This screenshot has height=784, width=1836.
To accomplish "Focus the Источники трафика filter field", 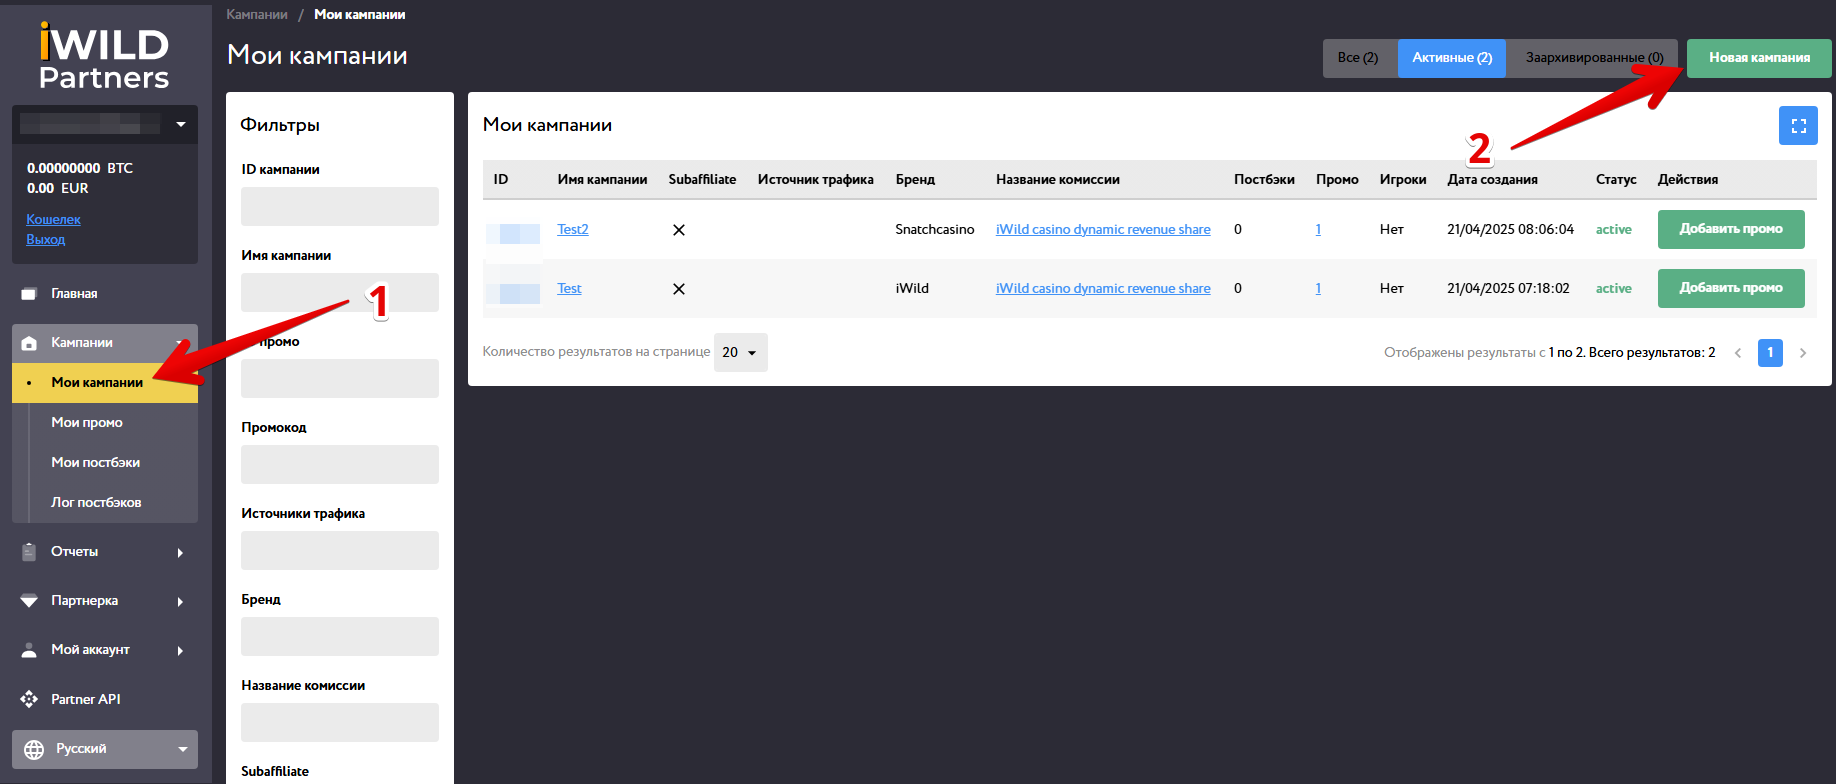I will 340,550.
